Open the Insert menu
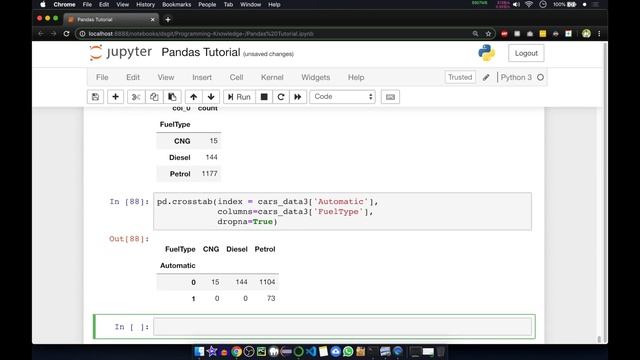640x360 pixels. pyautogui.click(x=202, y=77)
